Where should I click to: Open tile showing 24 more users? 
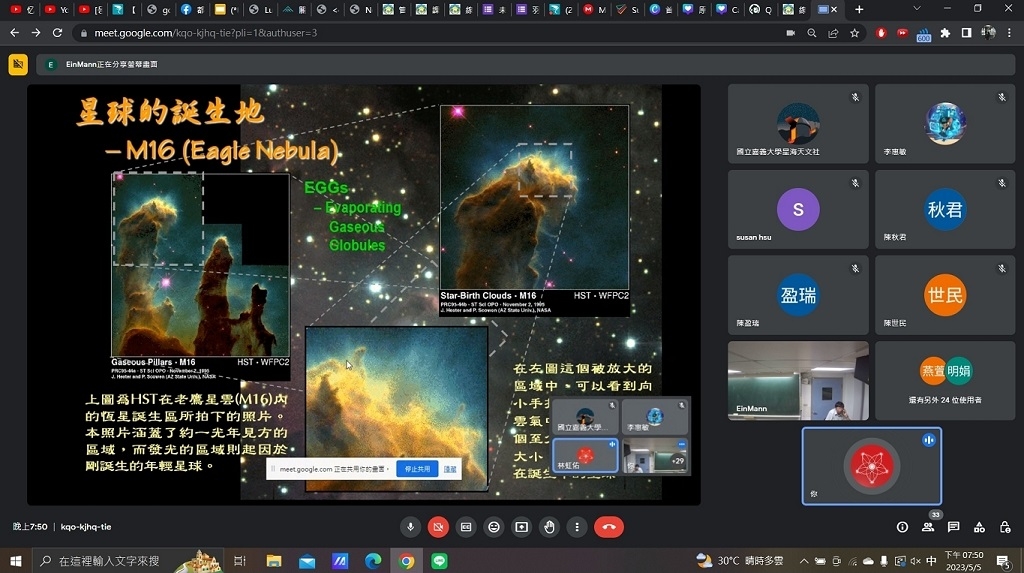945,380
